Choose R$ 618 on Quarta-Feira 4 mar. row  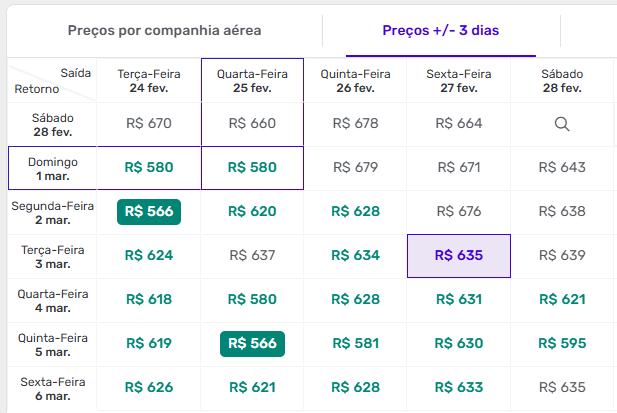point(149,299)
